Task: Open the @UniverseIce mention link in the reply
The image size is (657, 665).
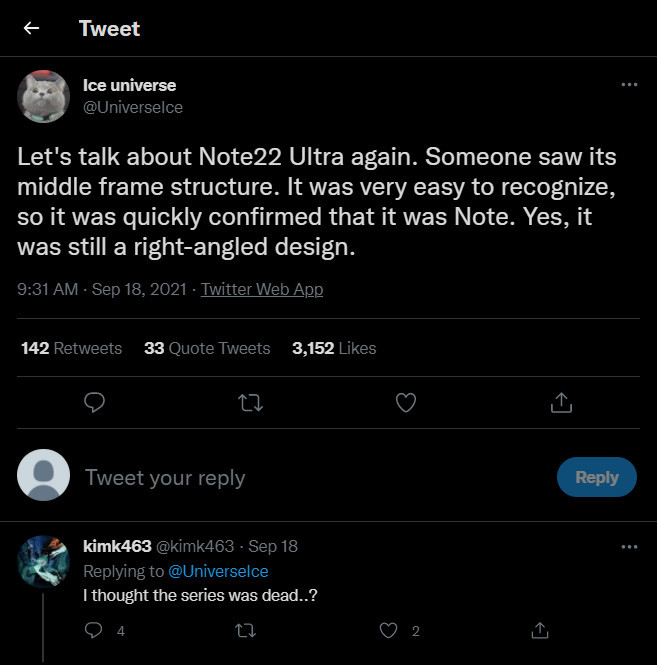Action: pyautogui.click(x=218, y=571)
